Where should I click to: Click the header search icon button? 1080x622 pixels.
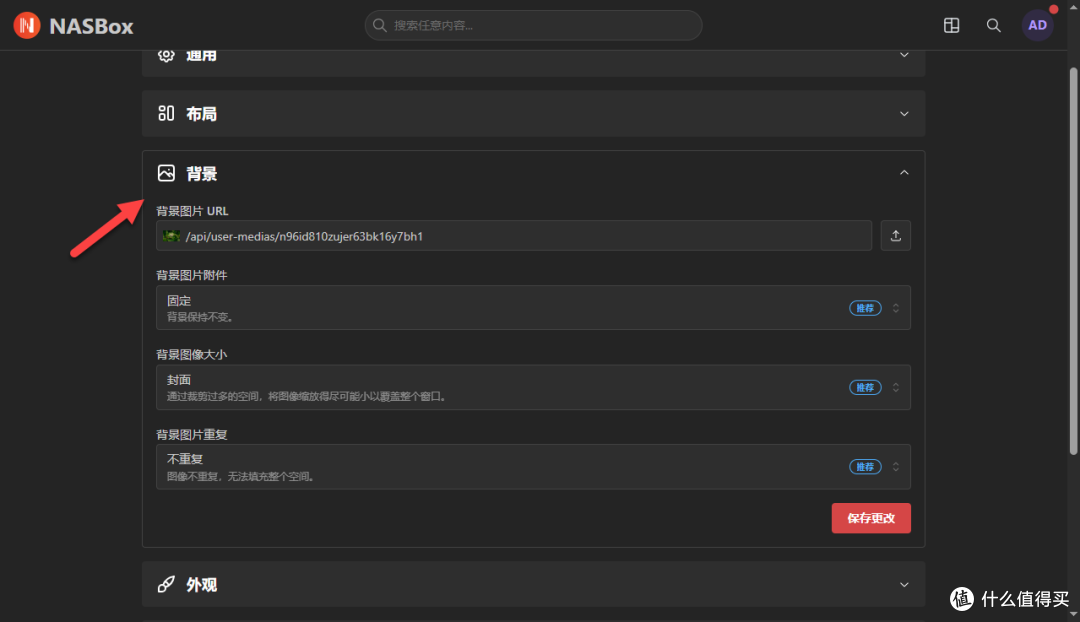click(993, 25)
